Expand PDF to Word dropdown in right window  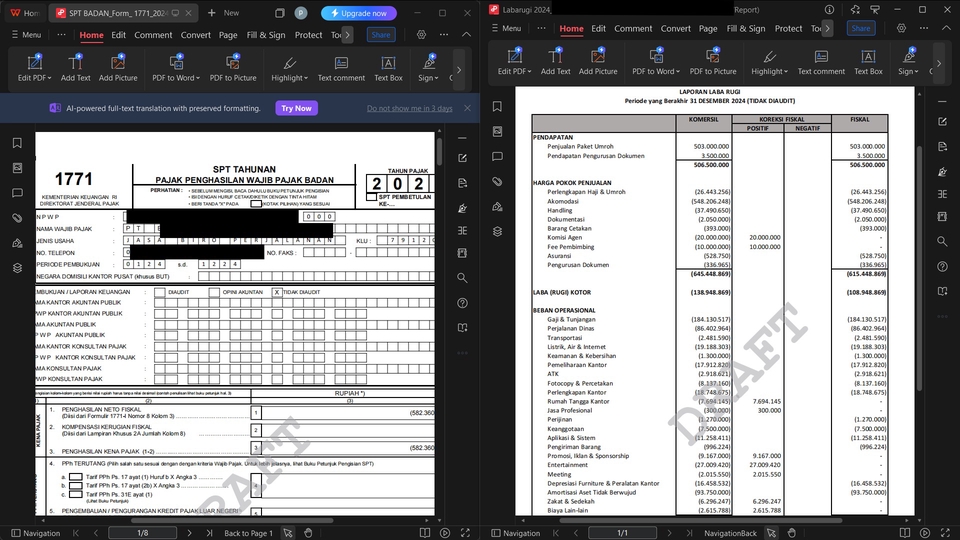coord(678,72)
